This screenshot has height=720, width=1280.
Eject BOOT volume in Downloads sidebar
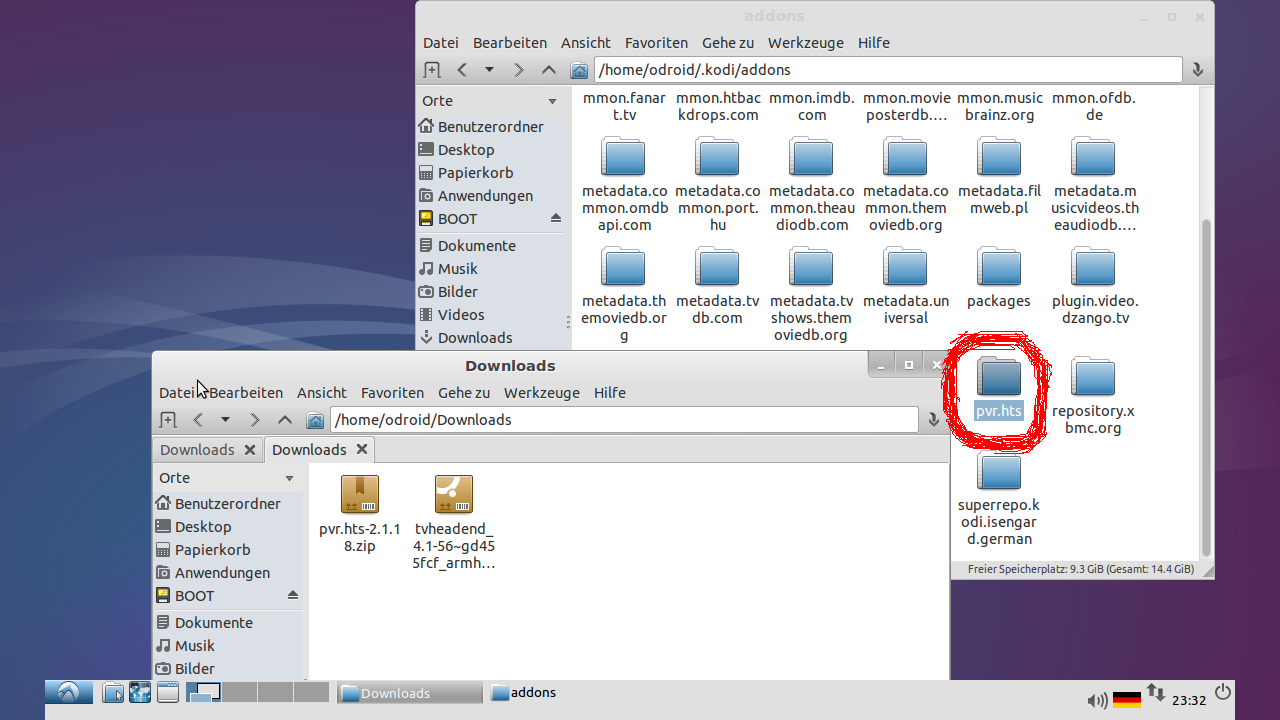click(293, 595)
